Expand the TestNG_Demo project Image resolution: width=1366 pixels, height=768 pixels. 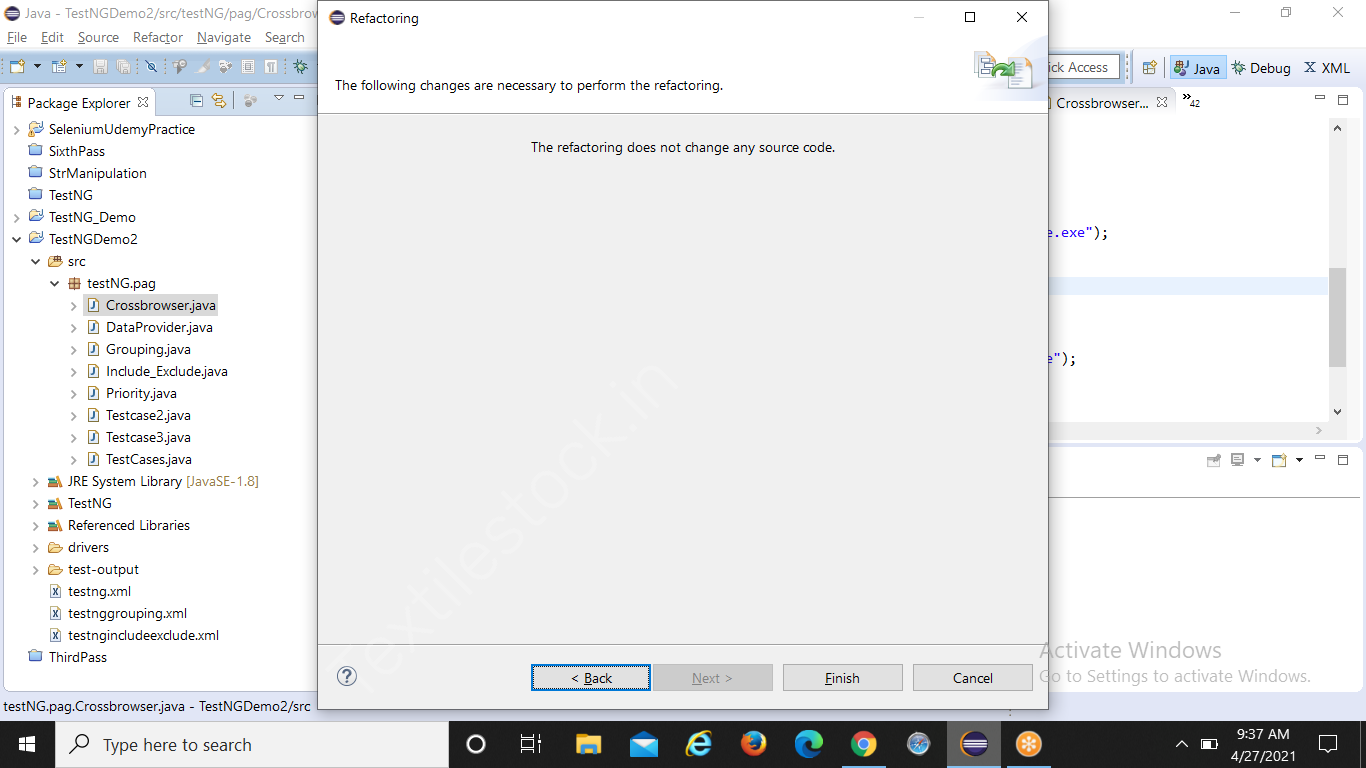[16, 218]
